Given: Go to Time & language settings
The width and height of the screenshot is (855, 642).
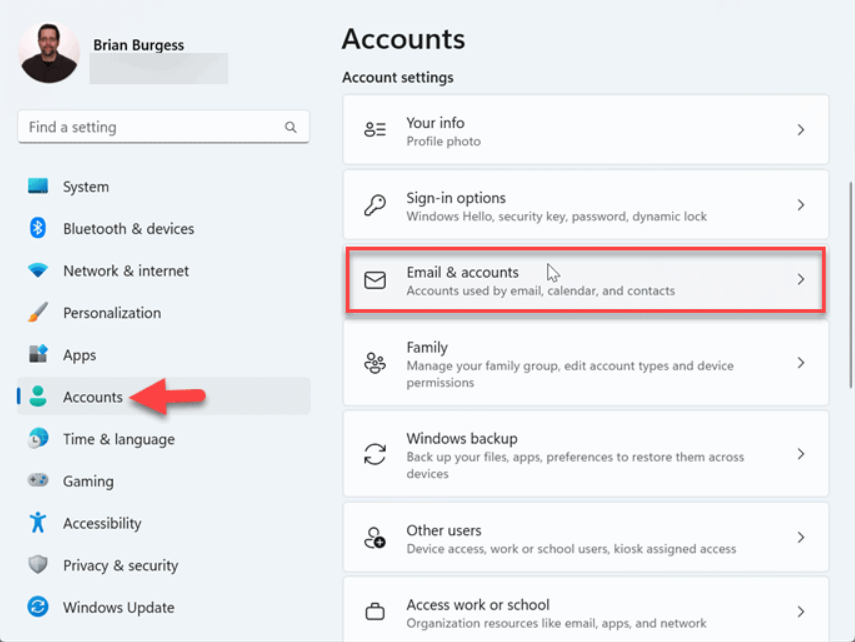Looking at the screenshot, I should (x=118, y=439).
